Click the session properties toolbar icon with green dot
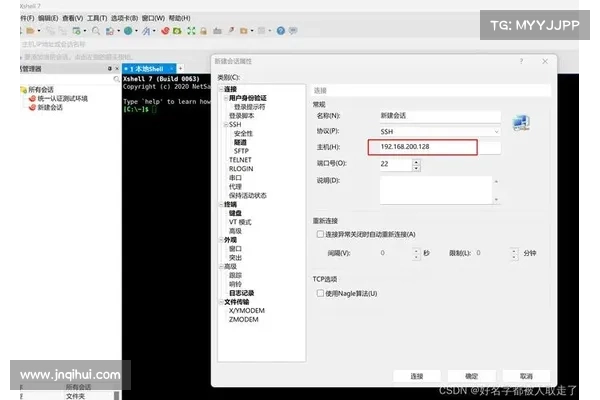Screen dimensions: 600x400 pyautogui.click(x=77, y=31)
